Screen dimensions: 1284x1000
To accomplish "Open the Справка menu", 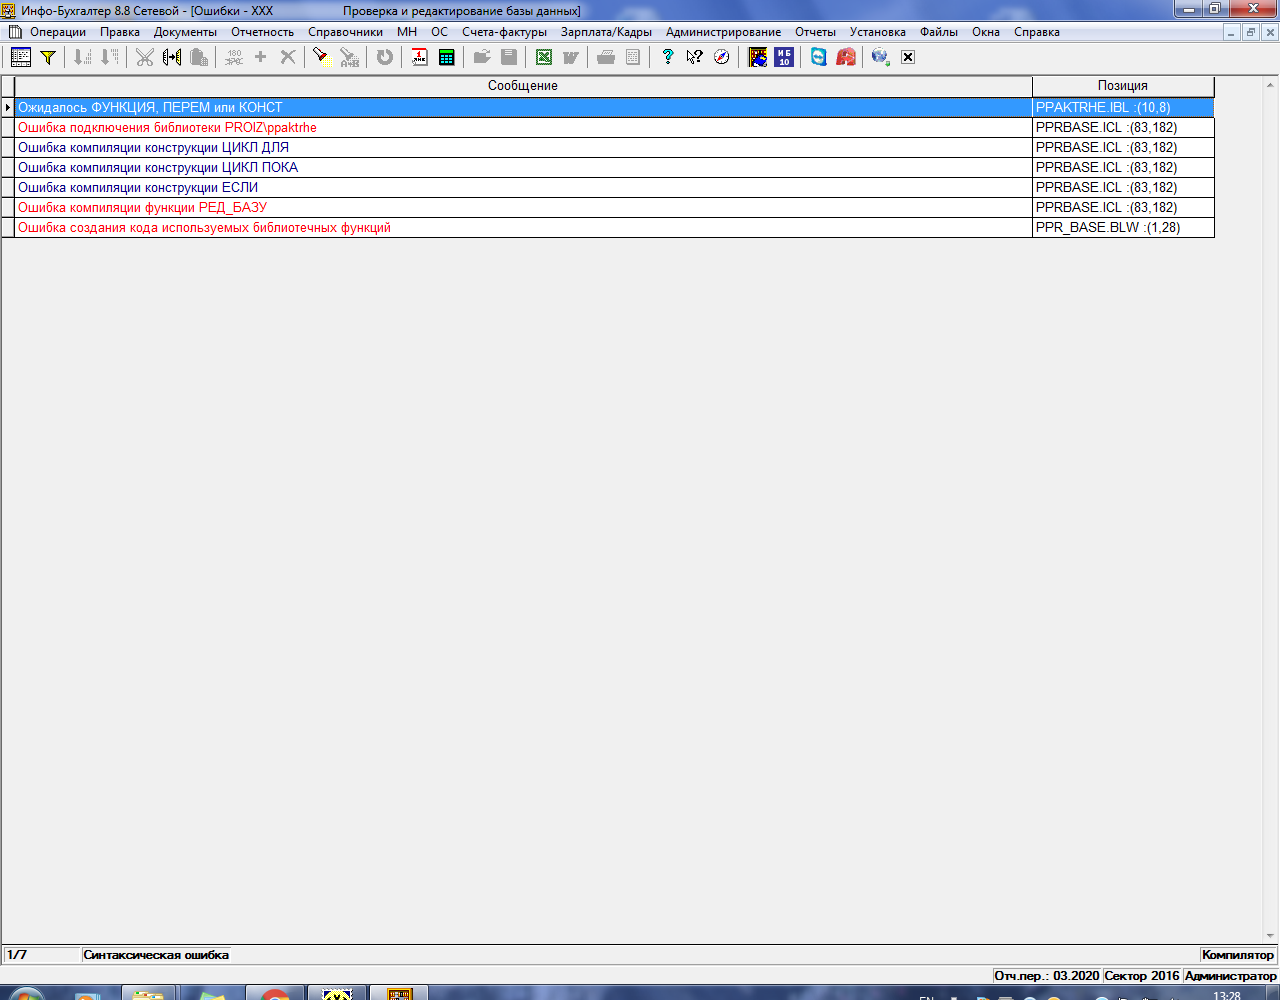I will [x=1036, y=32].
